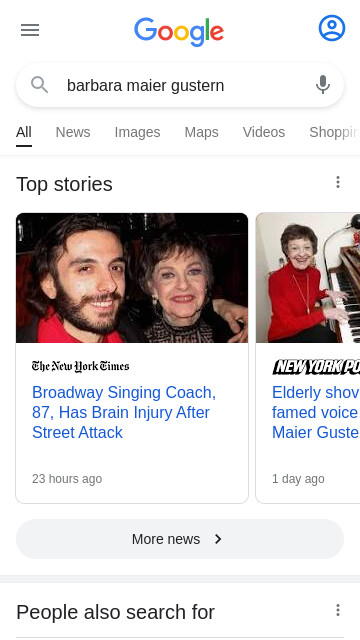Switch to the News tab

(x=73, y=132)
